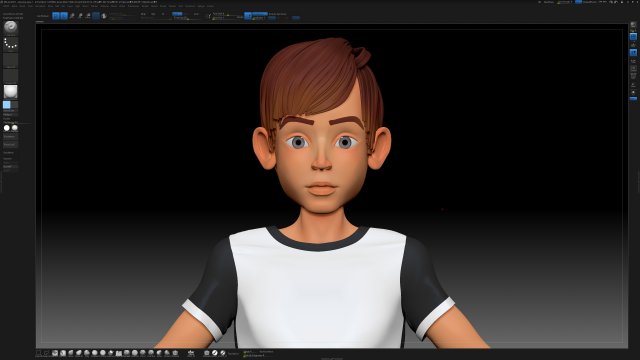640x360 pixels.
Task: Select the open-book shaped brush in the bottom shelf
Action: 119,353
